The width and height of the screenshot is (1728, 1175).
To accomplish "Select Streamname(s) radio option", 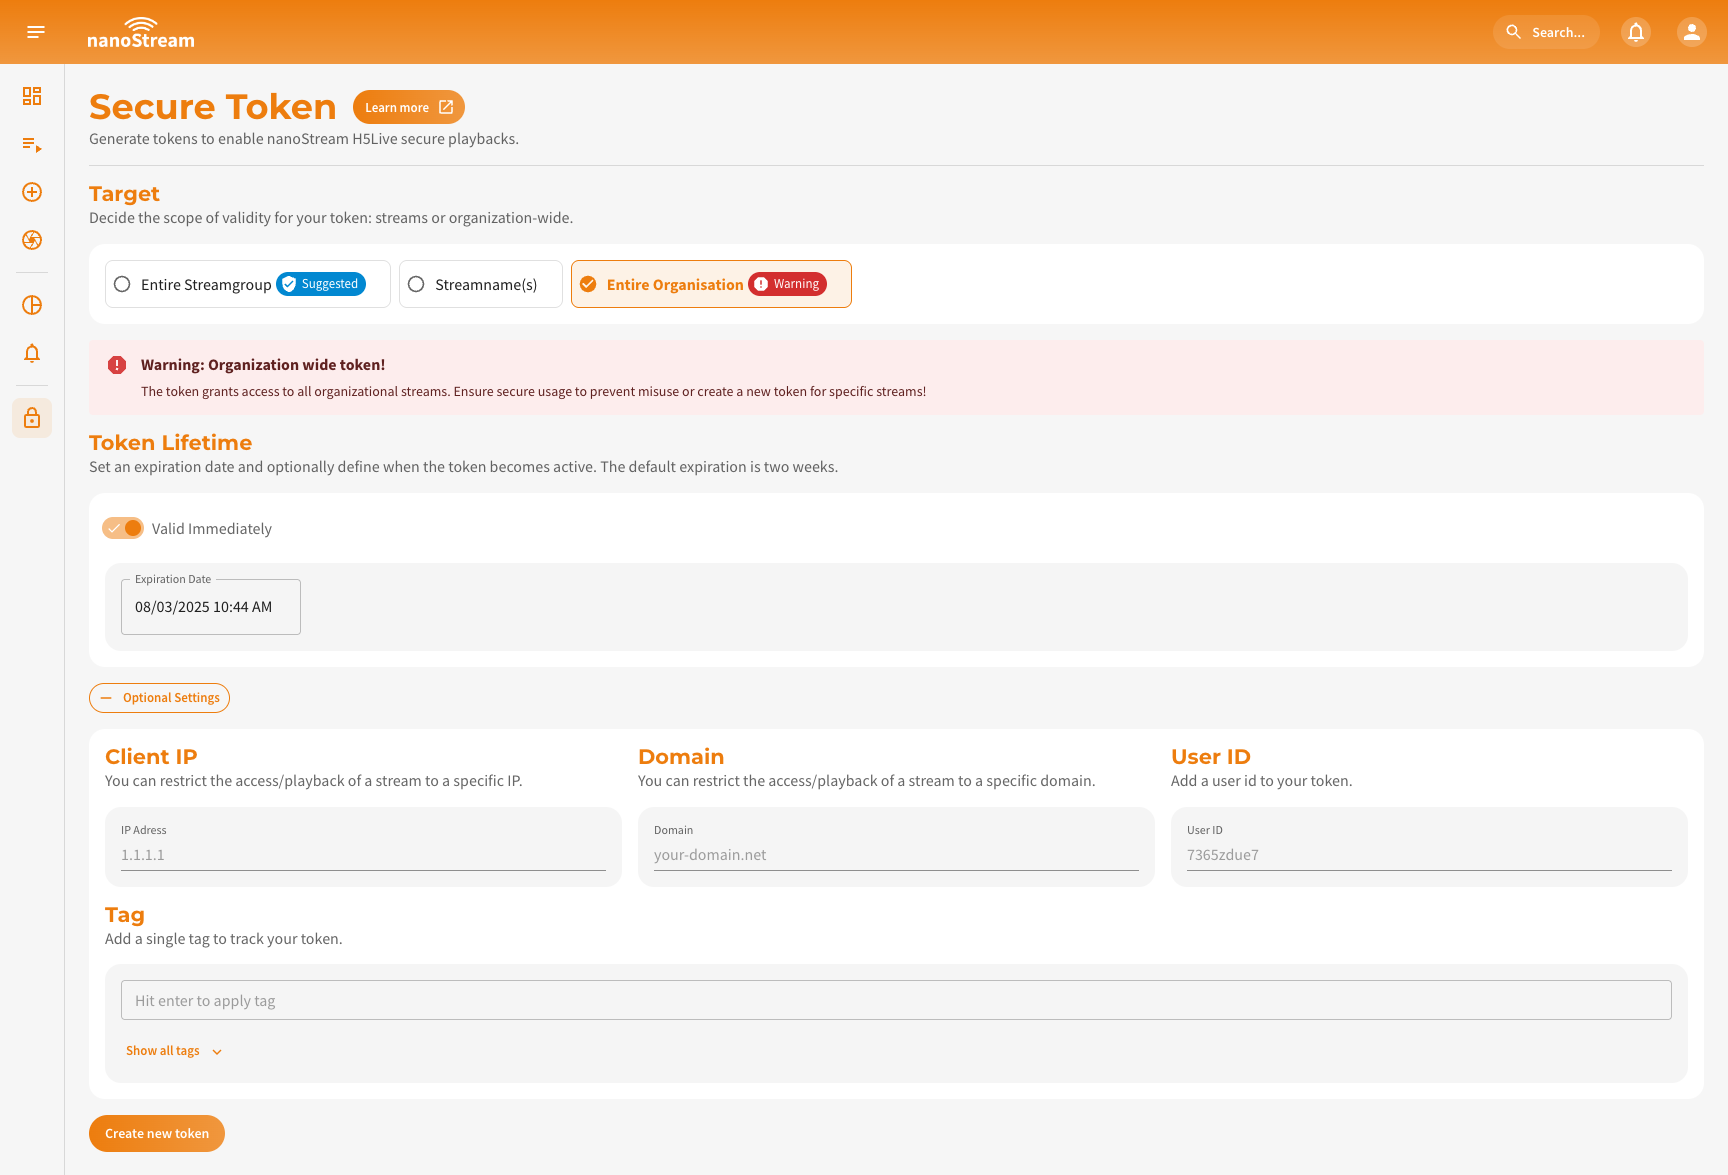I will tap(481, 284).
